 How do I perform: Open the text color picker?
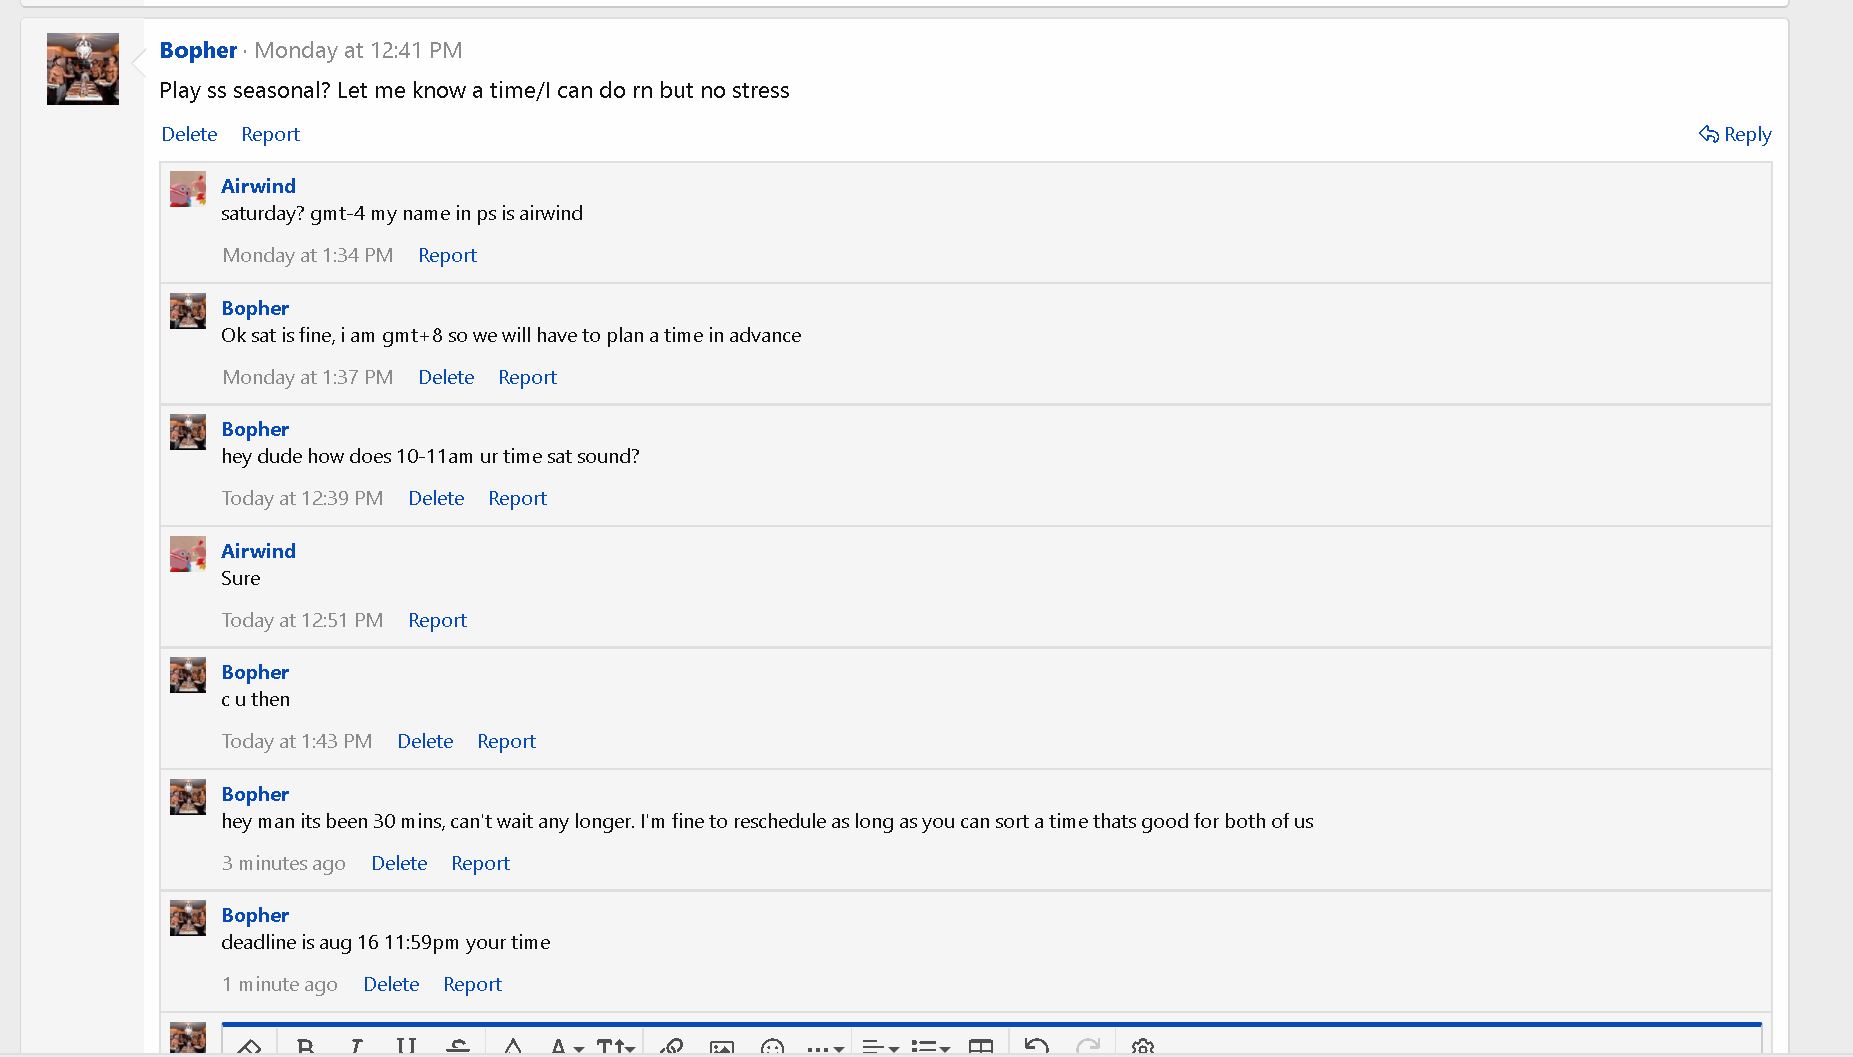pyautogui.click(x=513, y=1047)
